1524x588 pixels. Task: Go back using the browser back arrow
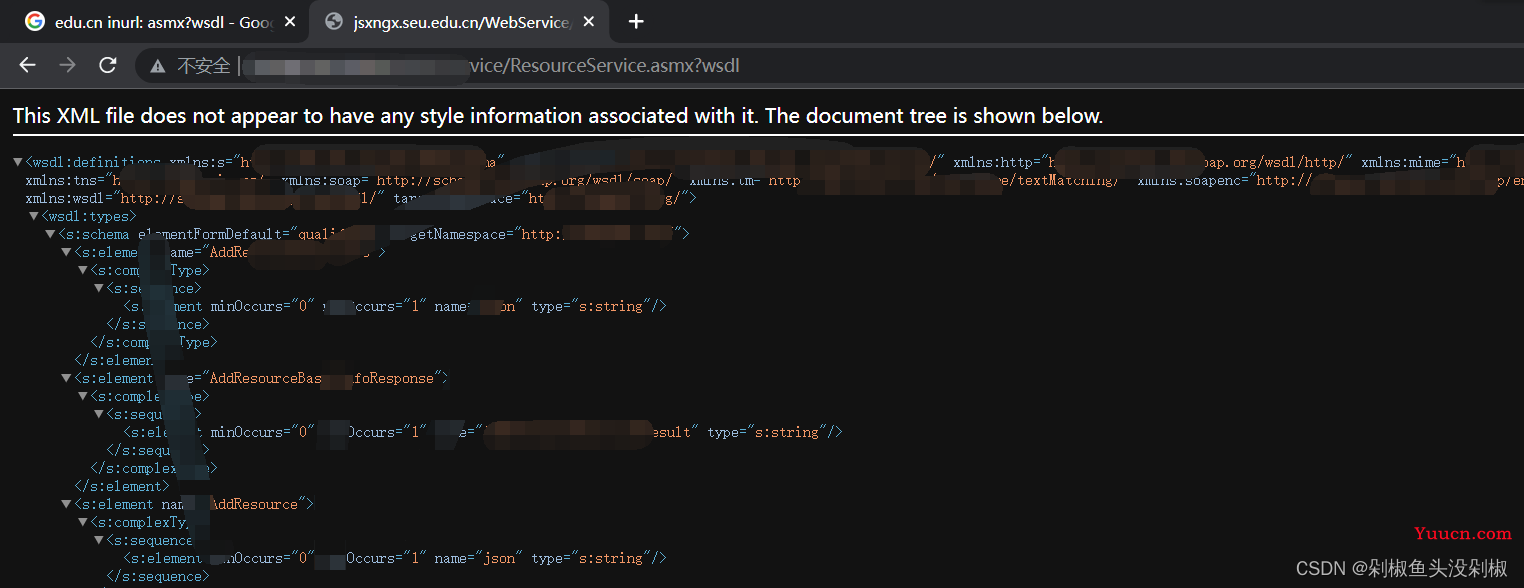(x=27, y=65)
